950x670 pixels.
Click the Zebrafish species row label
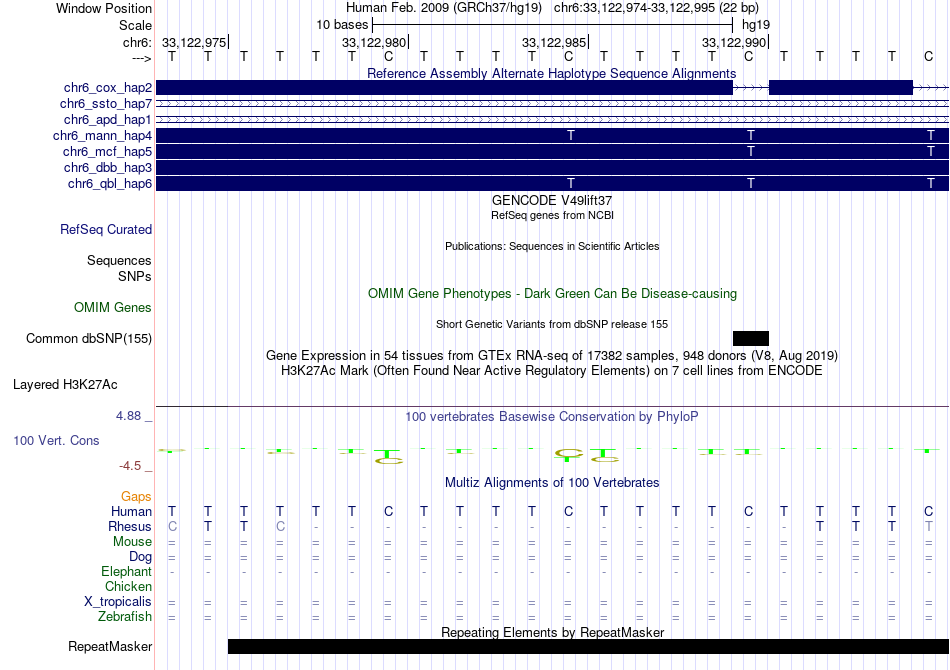(125, 617)
